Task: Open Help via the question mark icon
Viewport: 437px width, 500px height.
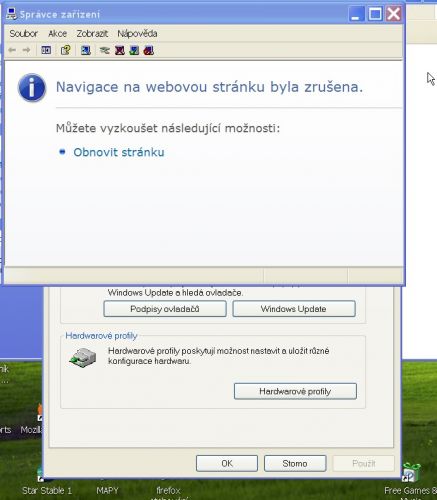Action: 66,50
